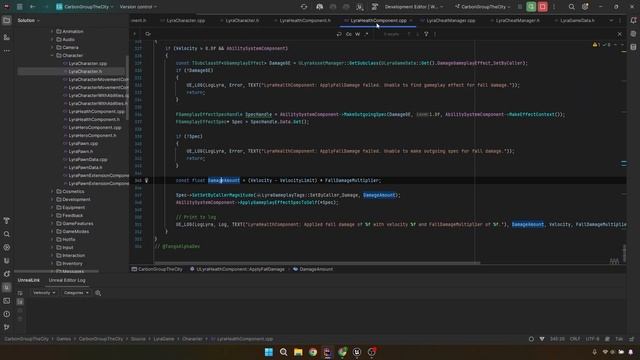The width and height of the screenshot is (640, 360).
Task: Toggle Match Case in find bar
Action: 349,34
